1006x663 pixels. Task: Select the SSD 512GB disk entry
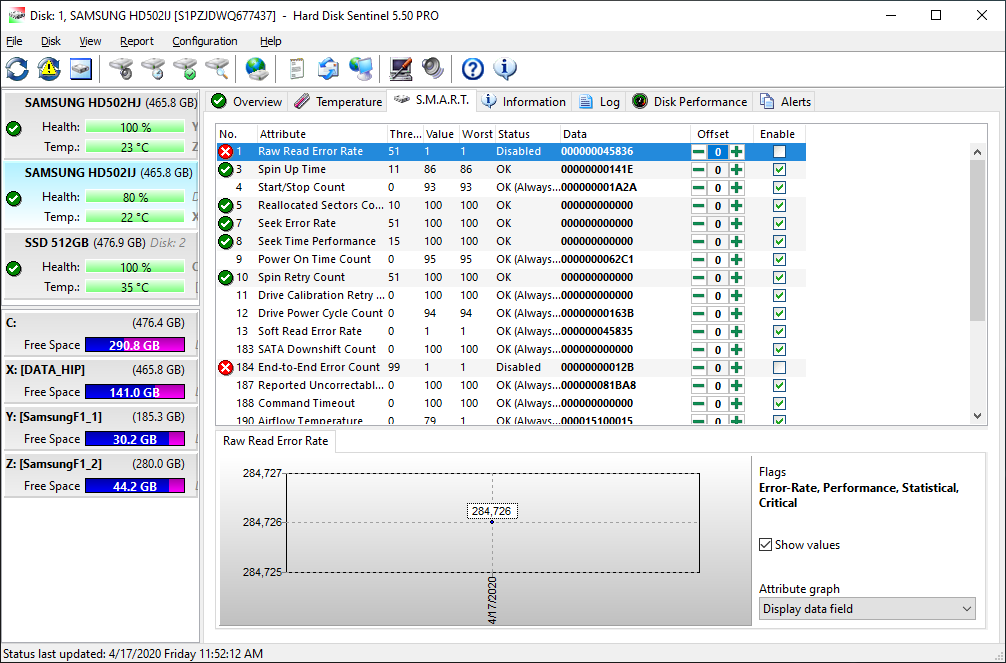coord(102,264)
